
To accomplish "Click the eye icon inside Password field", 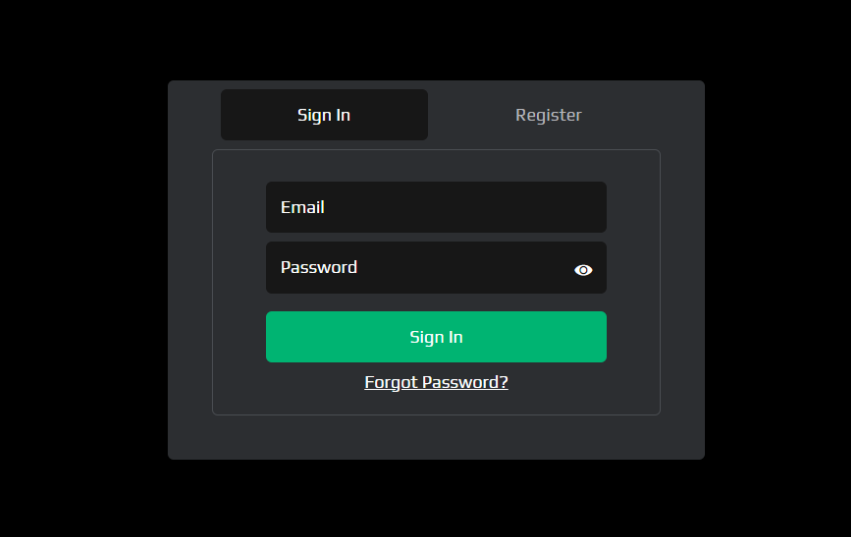I will point(583,270).
